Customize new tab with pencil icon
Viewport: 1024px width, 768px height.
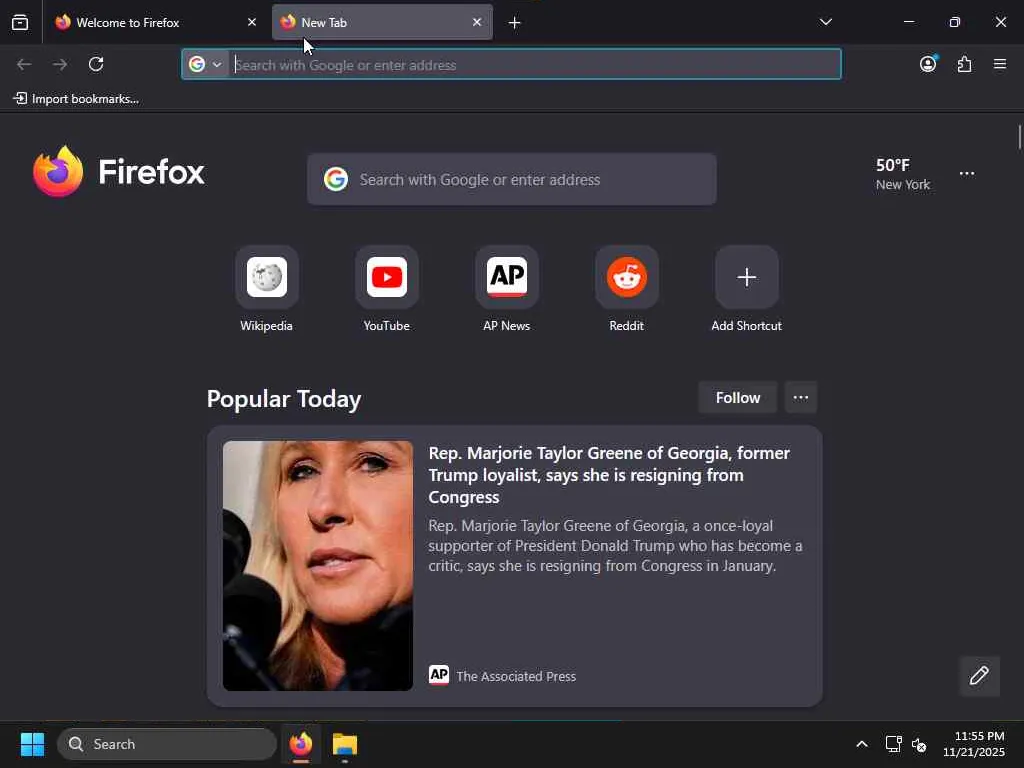(979, 676)
